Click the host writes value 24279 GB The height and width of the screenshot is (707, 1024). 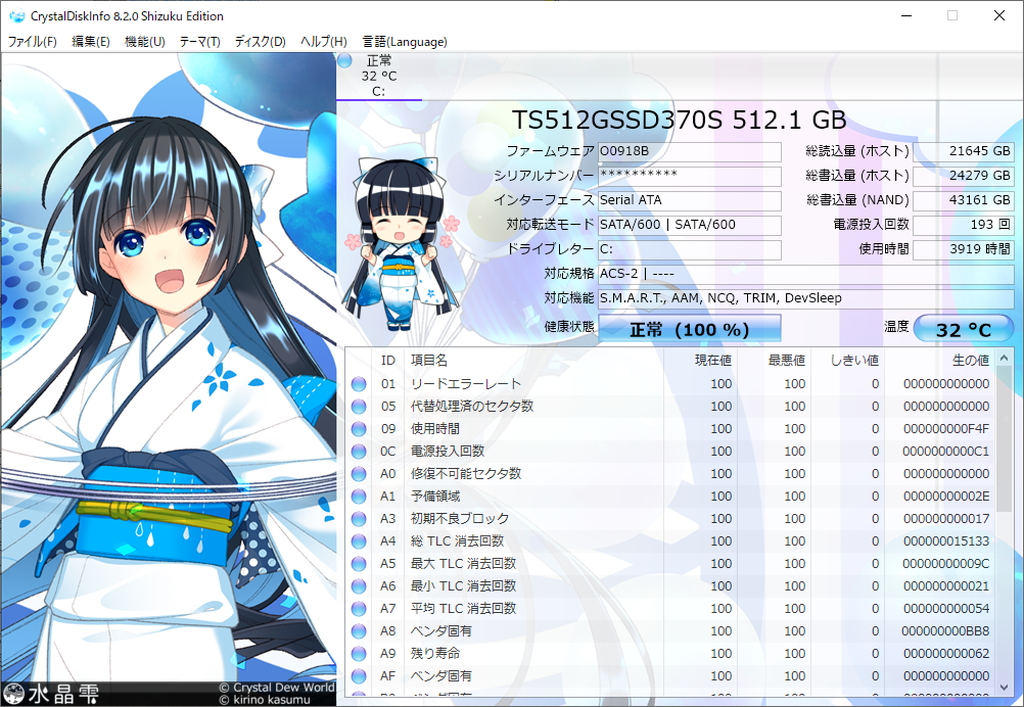click(963, 176)
